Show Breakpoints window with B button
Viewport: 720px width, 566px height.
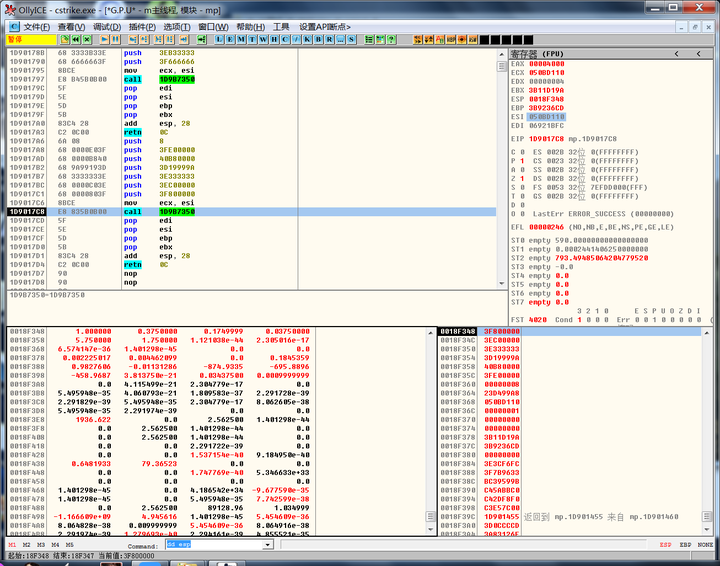(319, 39)
